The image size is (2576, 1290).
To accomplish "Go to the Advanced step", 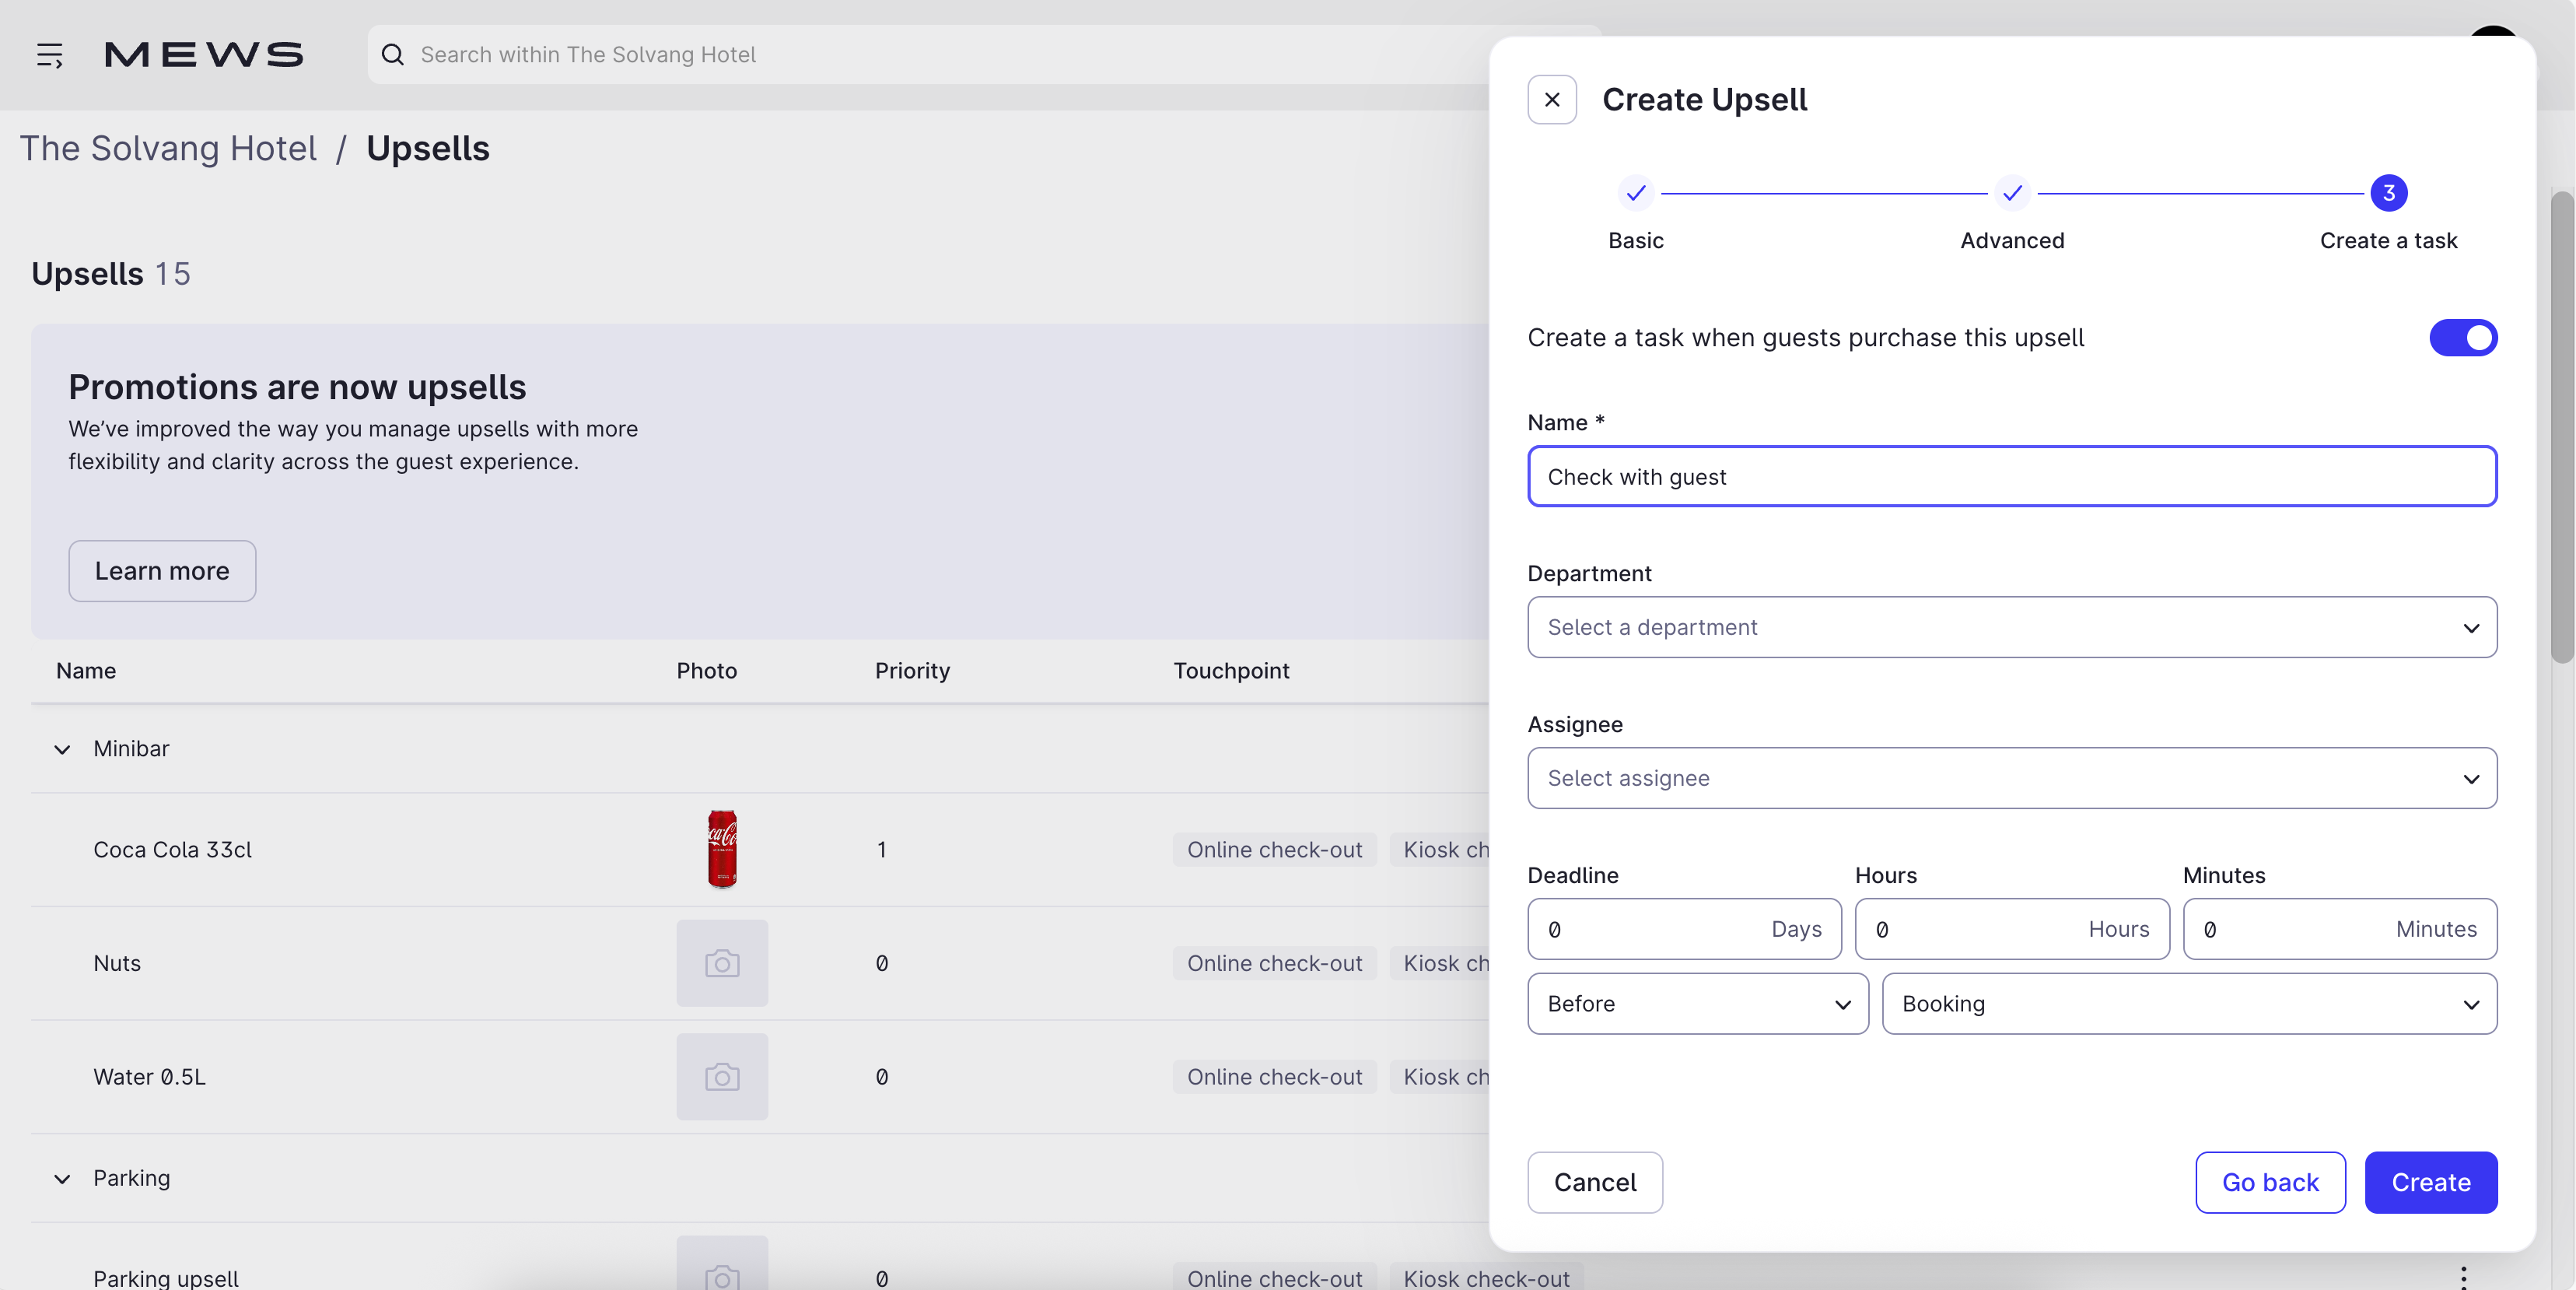I will click(2012, 193).
